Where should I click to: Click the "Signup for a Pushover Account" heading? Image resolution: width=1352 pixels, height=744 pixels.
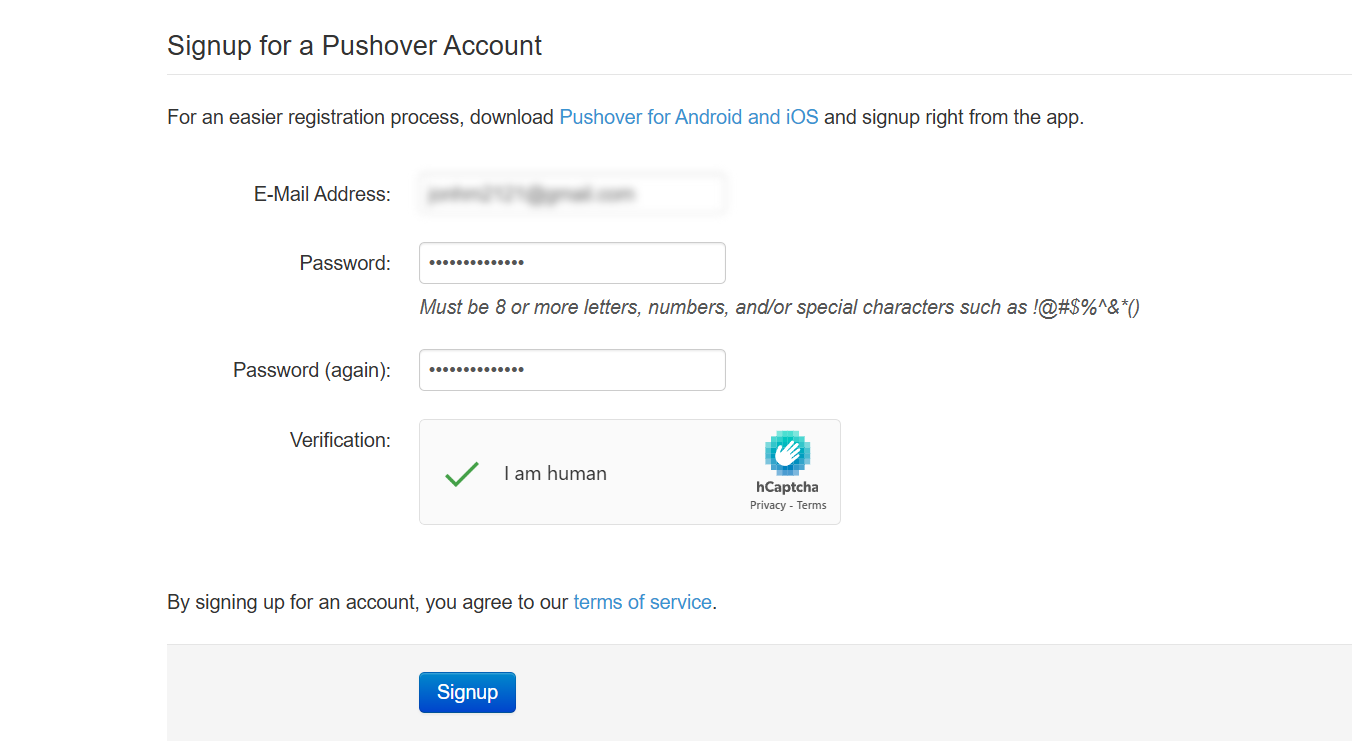tap(354, 46)
